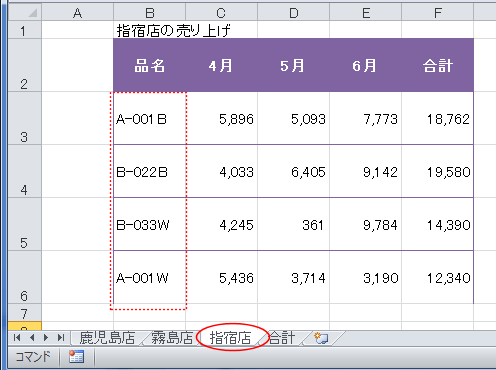This screenshot has height=370, width=496.
Task: Go to previous sheet navigation arrow
Action: tap(32, 338)
